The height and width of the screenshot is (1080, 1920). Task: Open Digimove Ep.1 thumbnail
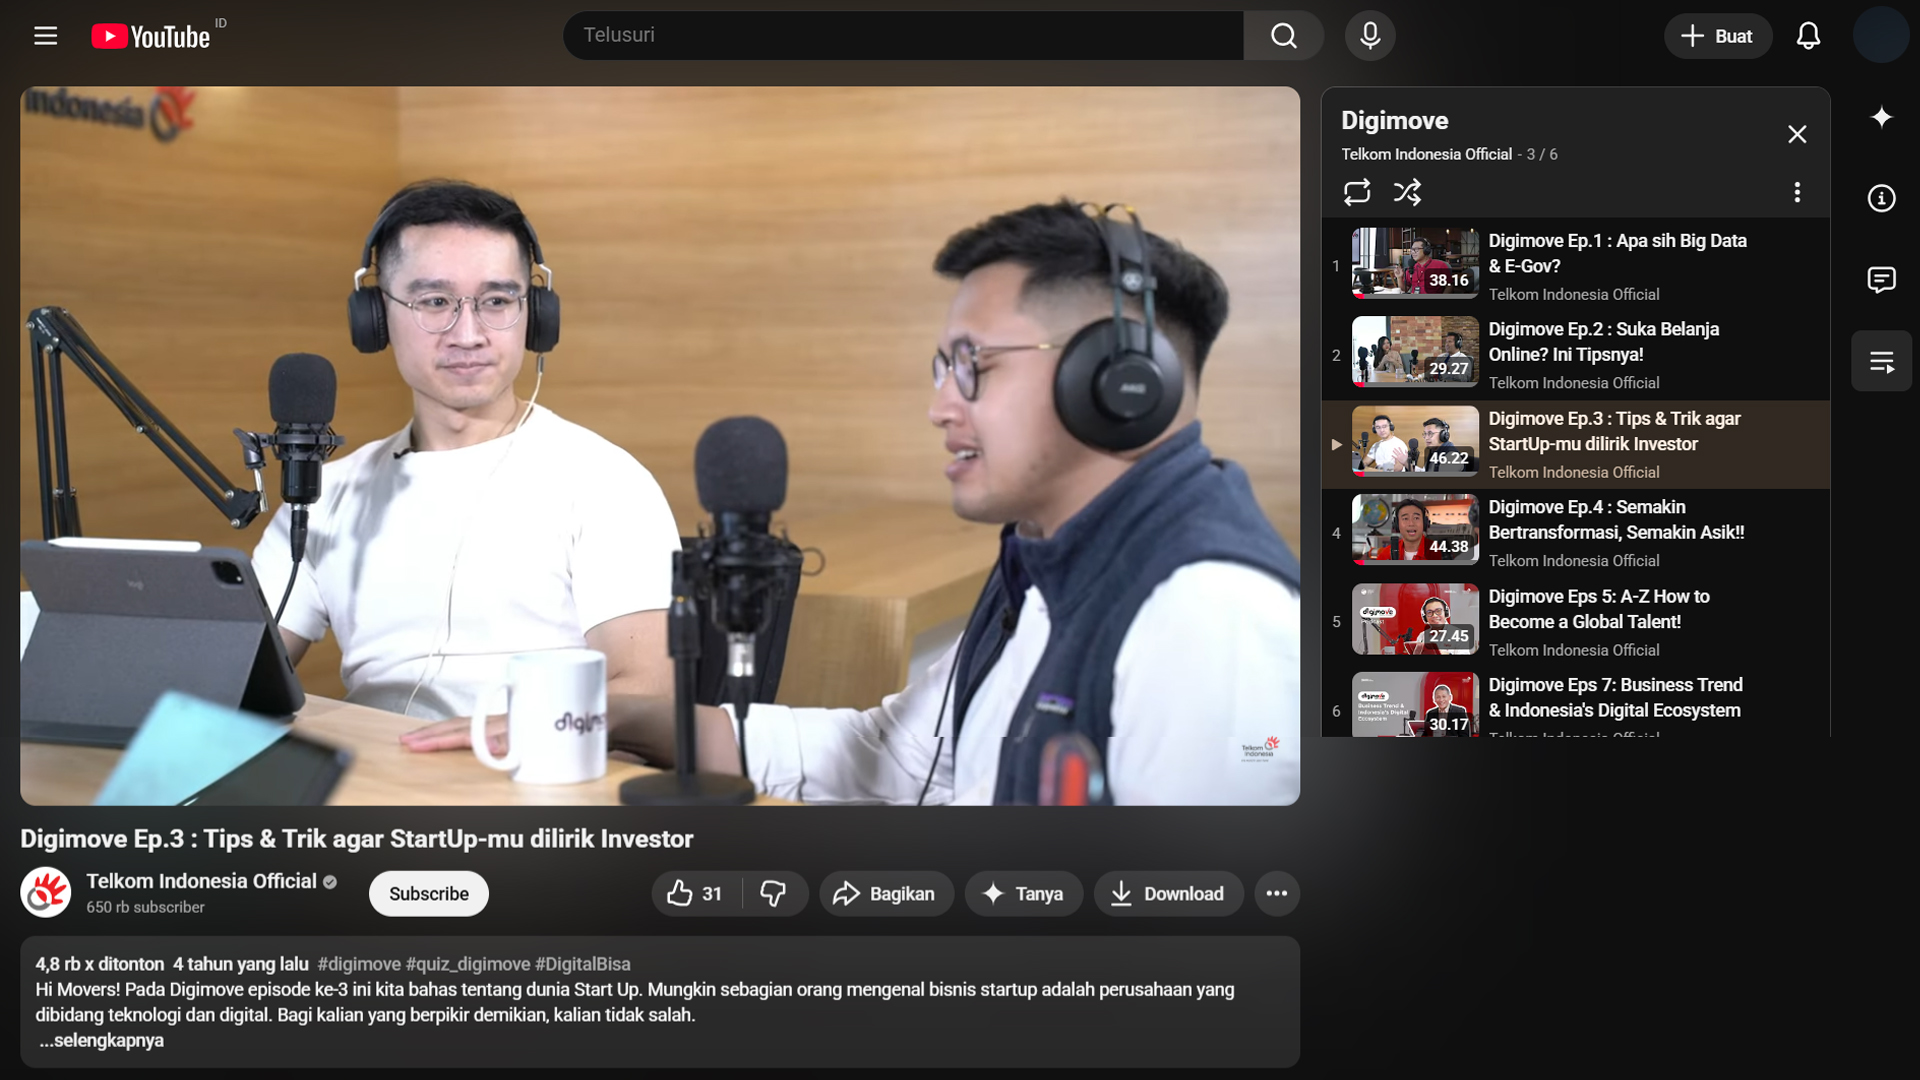point(1415,263)
